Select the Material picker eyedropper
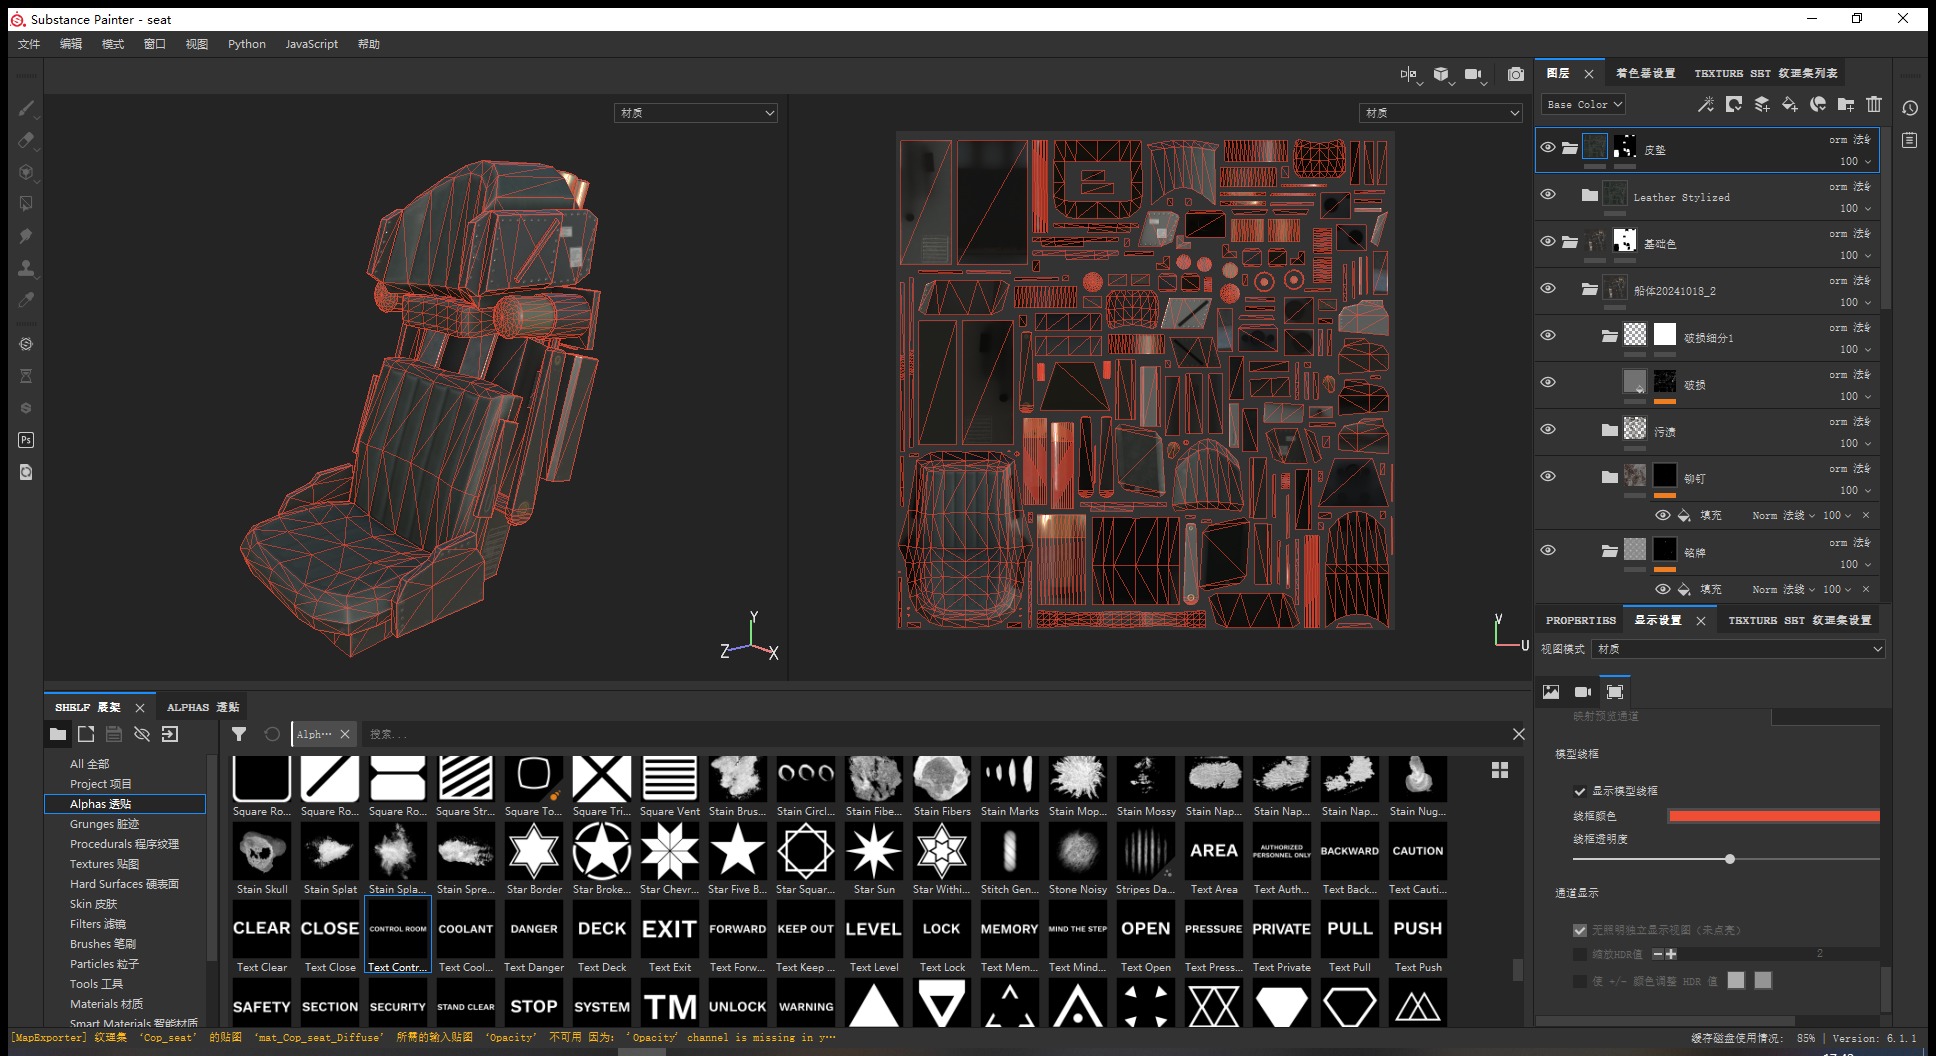 coord(26,299)
